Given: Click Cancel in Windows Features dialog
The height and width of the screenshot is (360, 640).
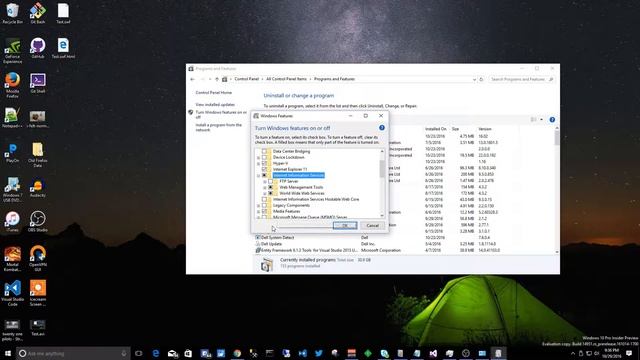Looking at the screenshot, I should 372,225.
